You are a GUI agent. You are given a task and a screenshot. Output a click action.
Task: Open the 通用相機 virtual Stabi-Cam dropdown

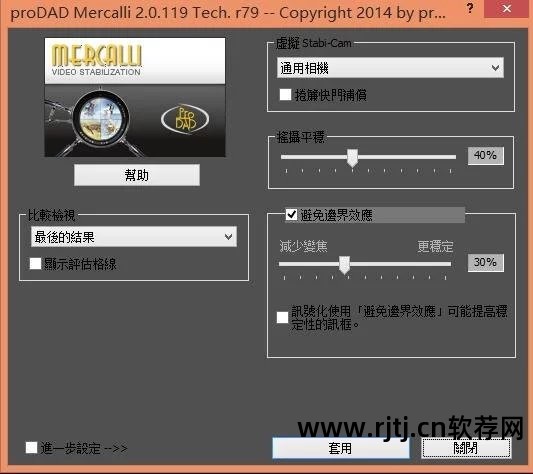point(390,68)
